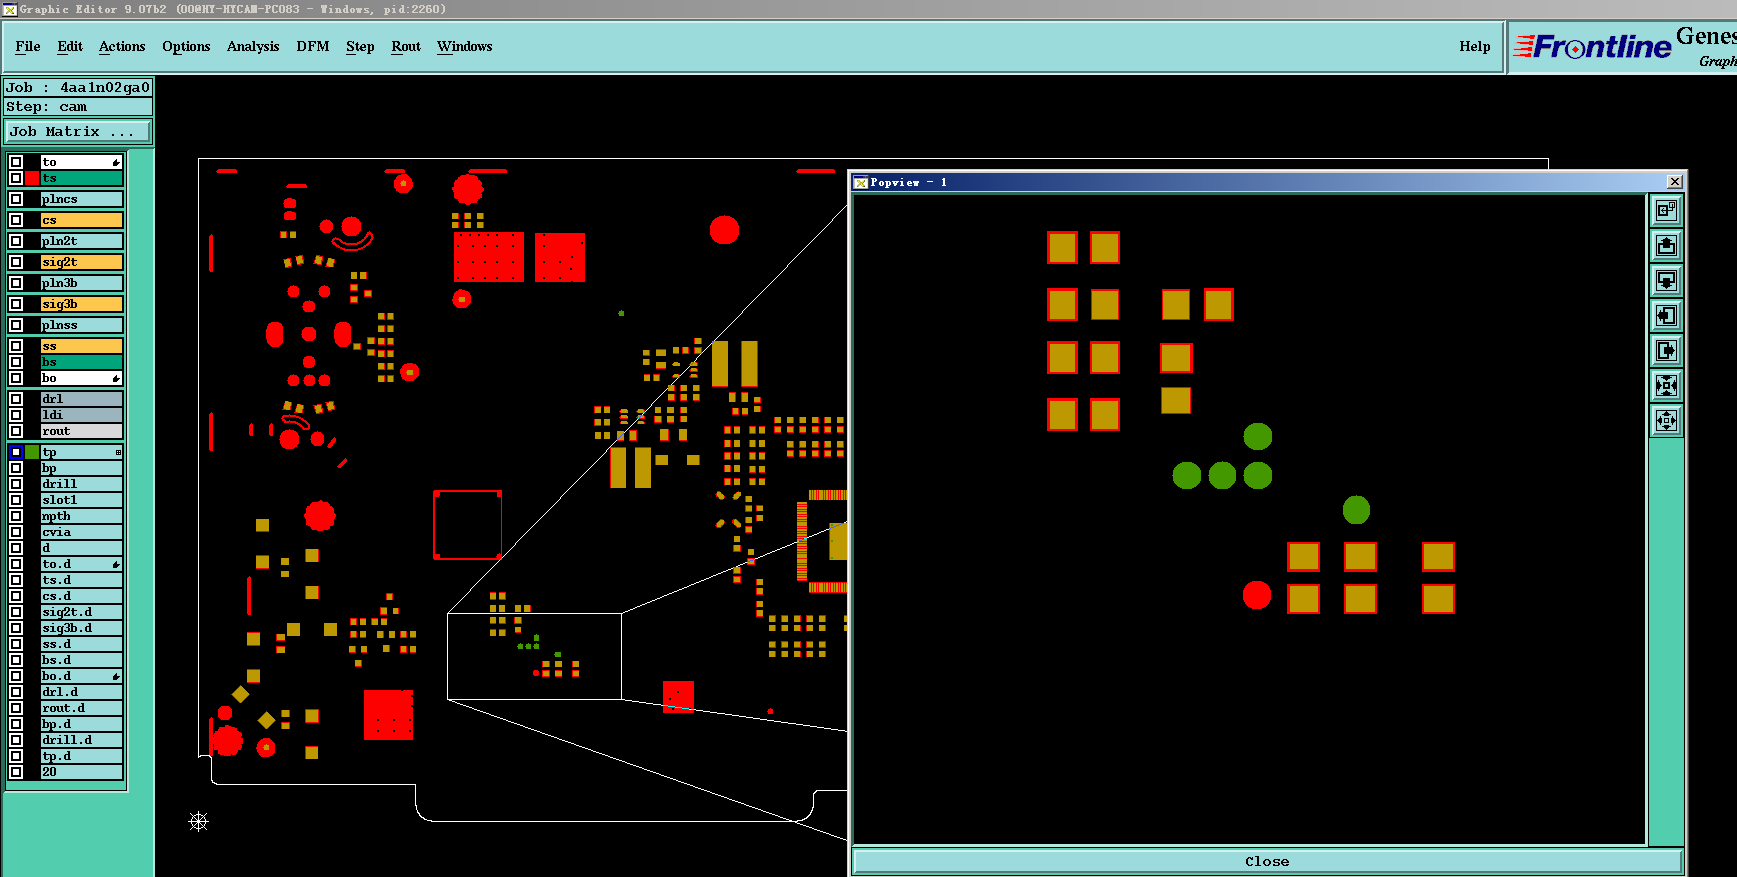
Task: Pan the Popview right with arrow icon
Action: 1666,350
